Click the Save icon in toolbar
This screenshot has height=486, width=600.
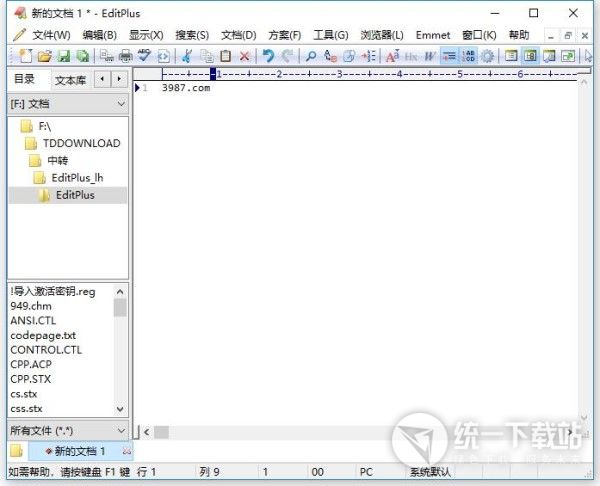[x=63, y=56]
